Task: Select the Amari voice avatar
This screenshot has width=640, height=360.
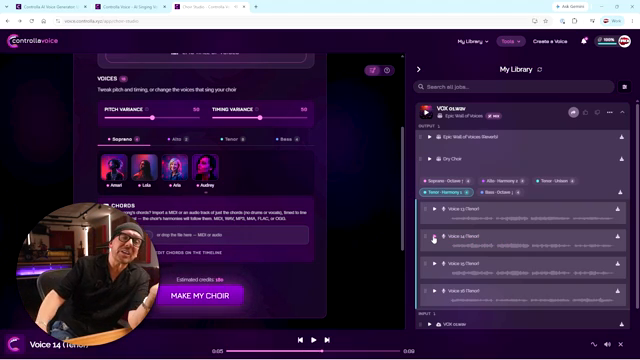Action: coord(114,167)
